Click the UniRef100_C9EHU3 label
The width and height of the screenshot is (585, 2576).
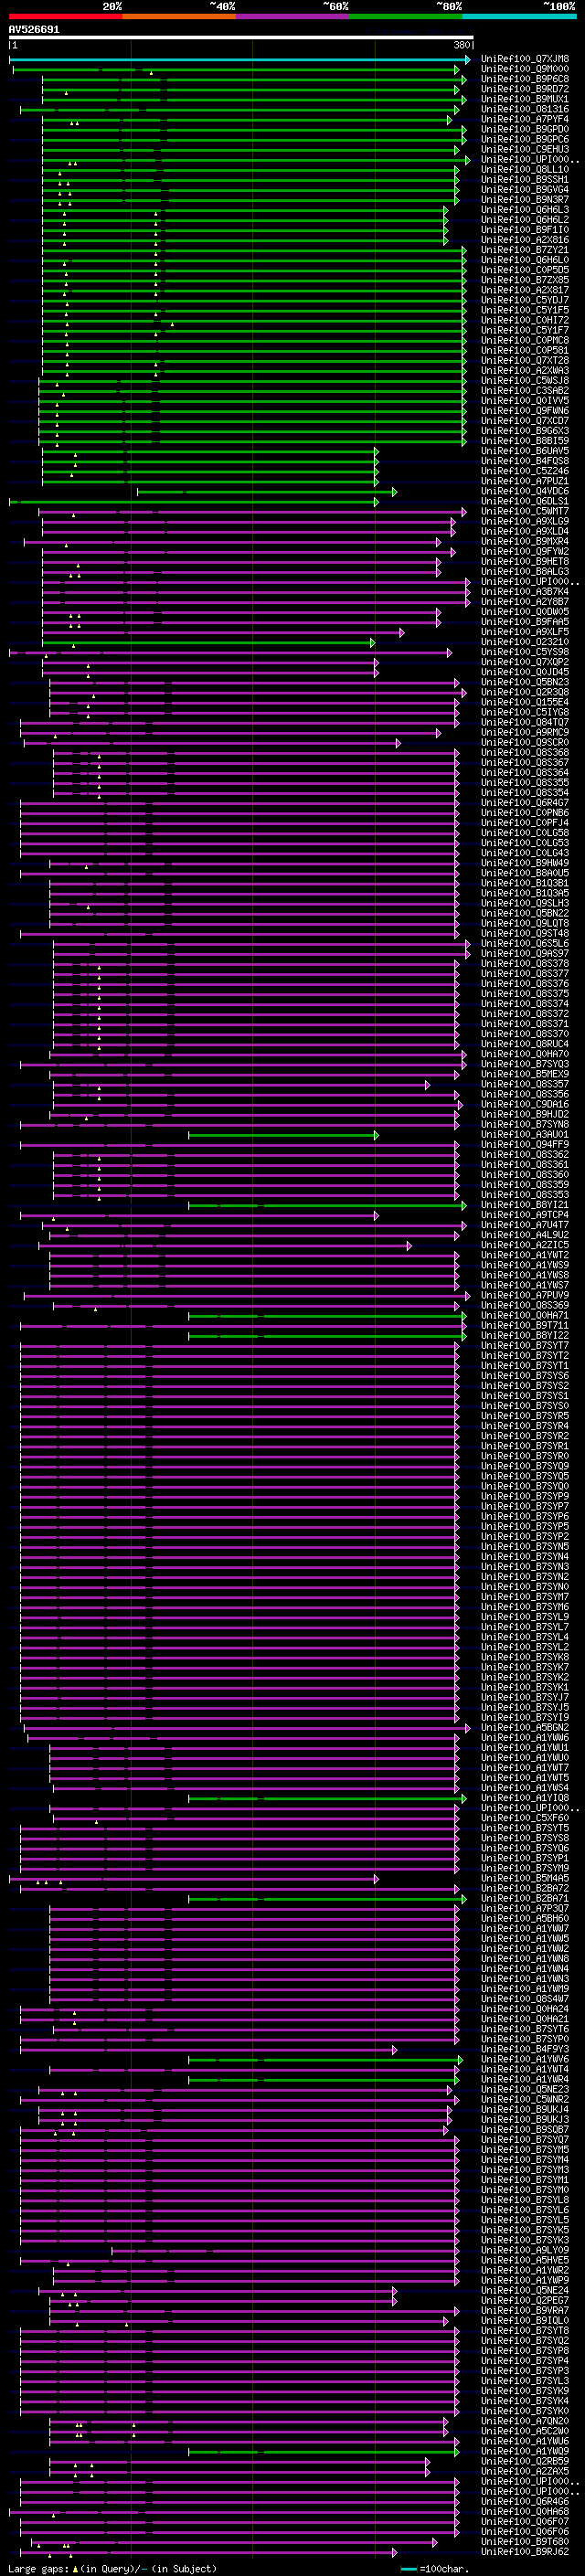coord(525,149)
